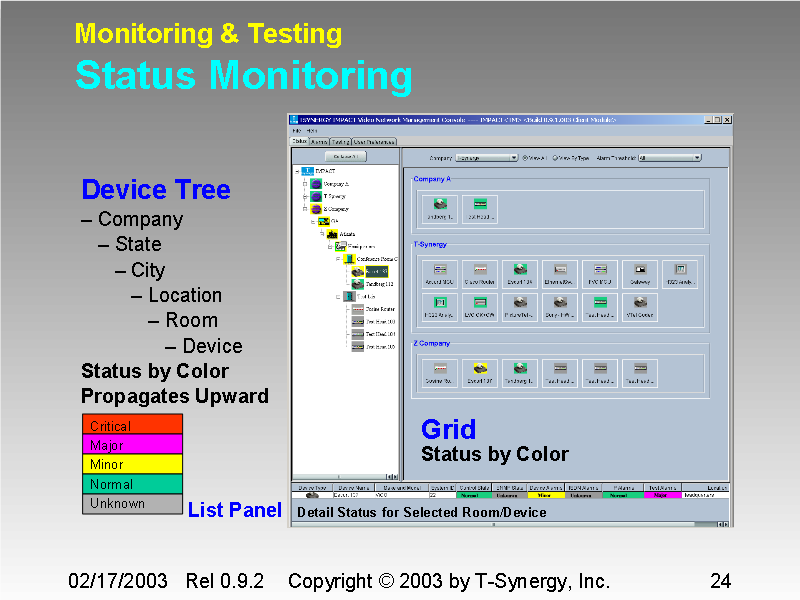800x600 pixels.
Task: Select the Ethernet Switch icon in T-Synergy
Action: pyautogui.click(x=559, y=268)
